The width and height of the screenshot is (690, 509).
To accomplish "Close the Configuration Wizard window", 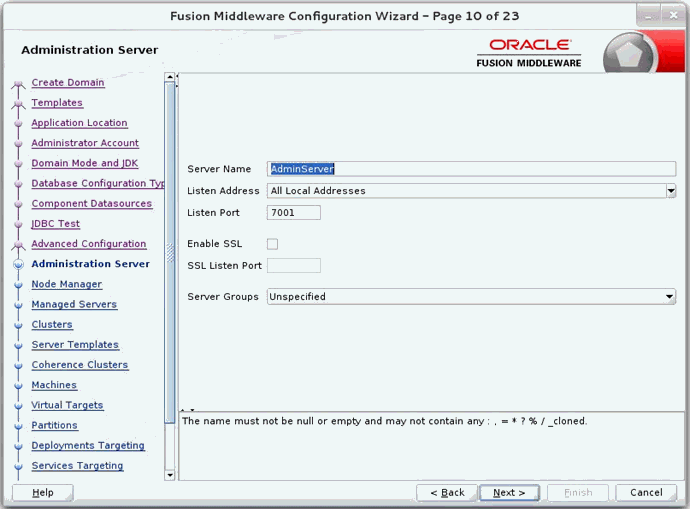I will click(673, 16).
